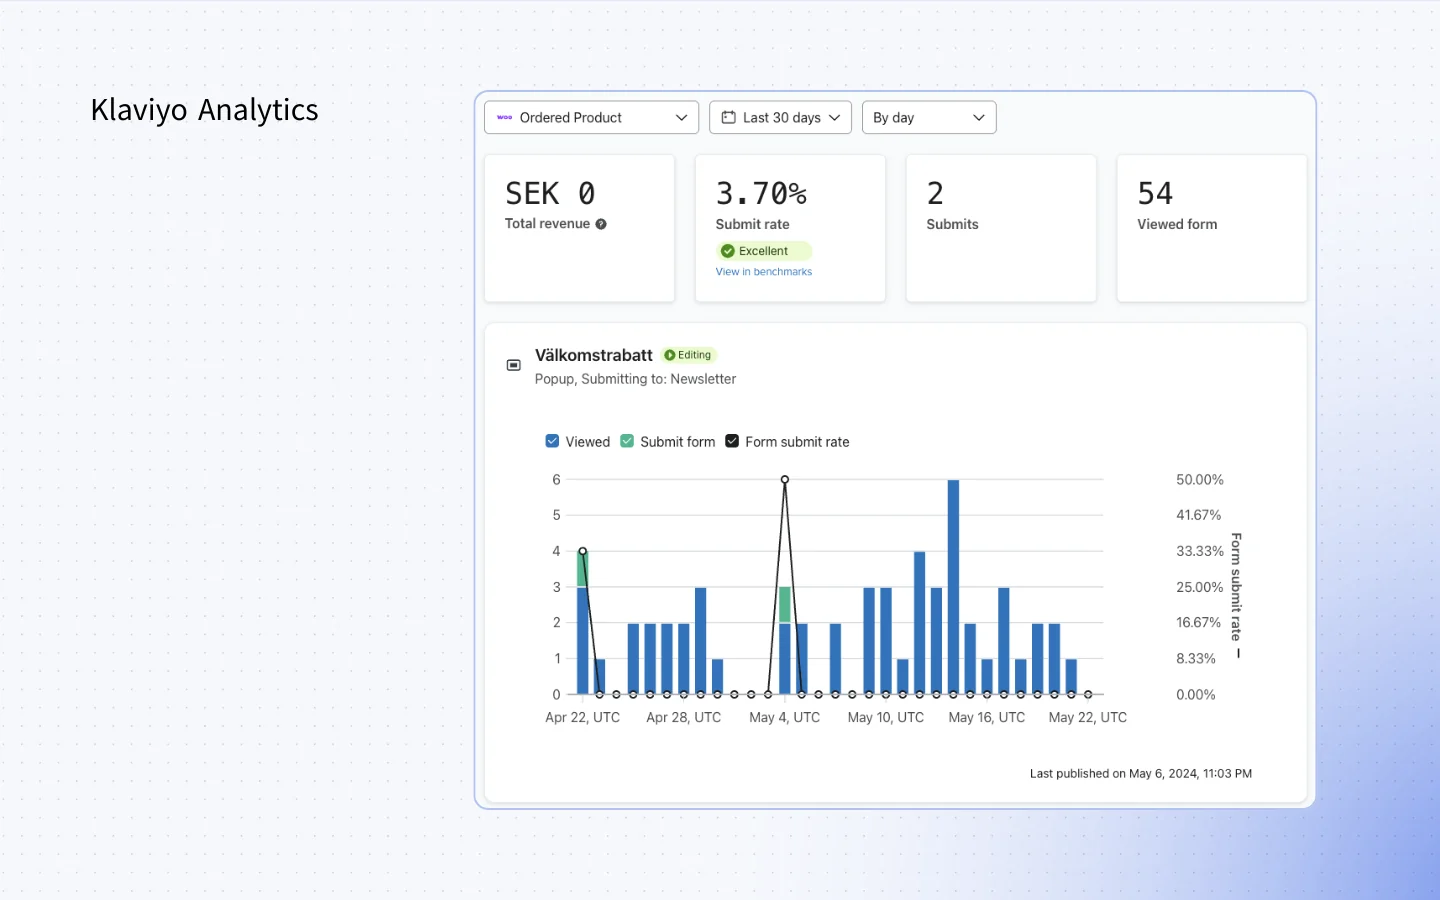Click the Excellent benchmark badge
Viewport: 1440px width, 900px height.
[x=764, y=251]
